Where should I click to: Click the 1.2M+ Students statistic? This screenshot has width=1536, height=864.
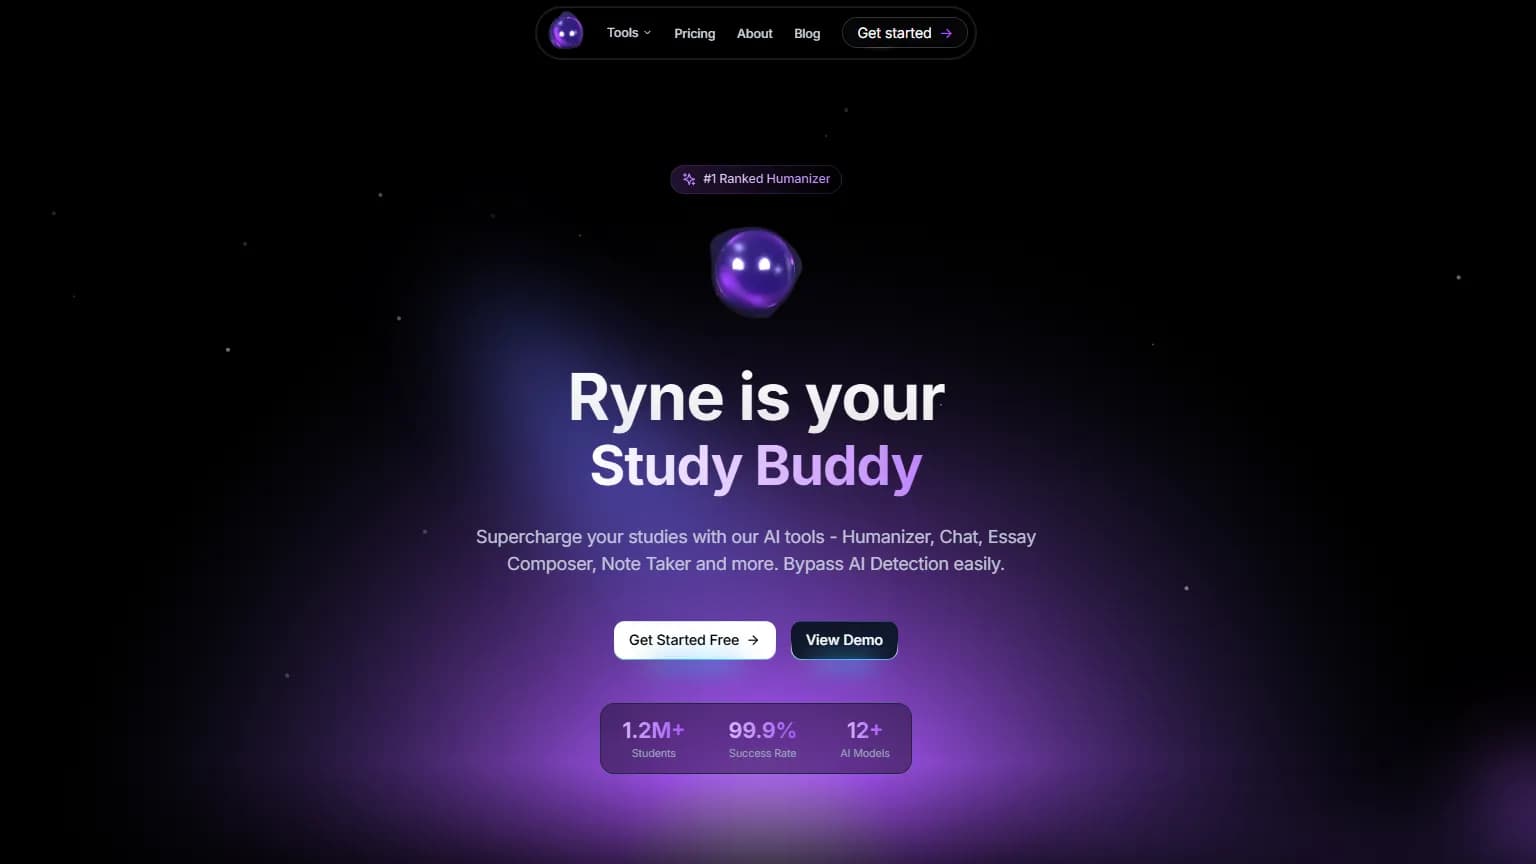(653, 739)
